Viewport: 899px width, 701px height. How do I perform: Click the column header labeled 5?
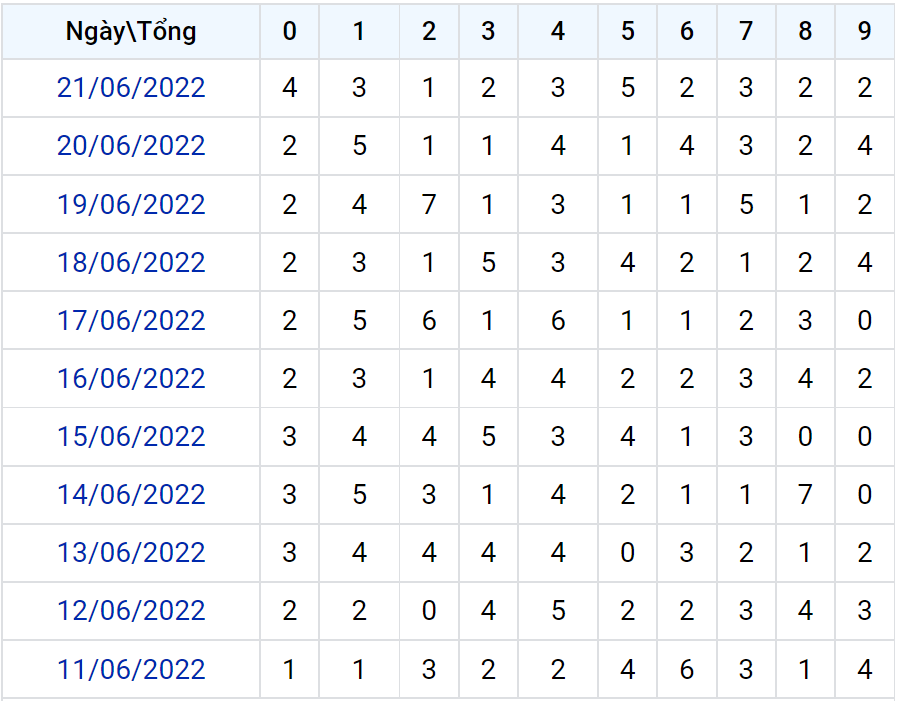pyautogui.click(x=628, y=31)
